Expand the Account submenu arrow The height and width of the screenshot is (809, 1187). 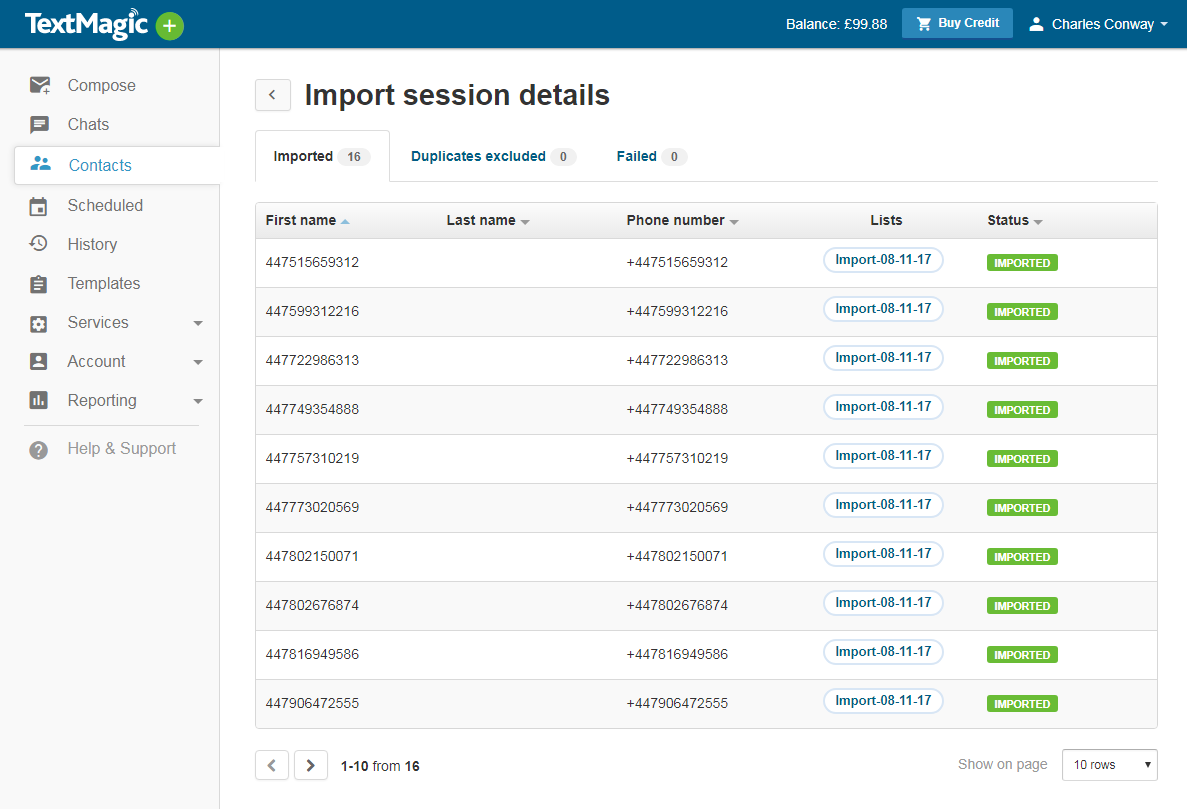[198, 362]
